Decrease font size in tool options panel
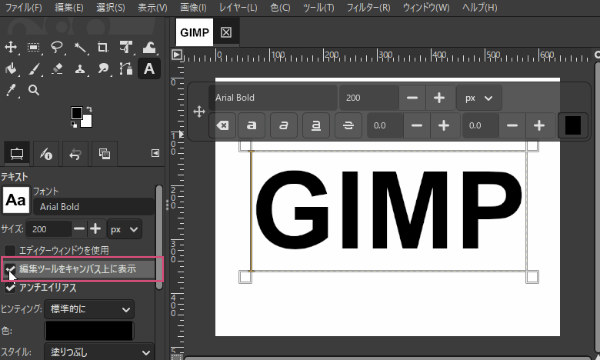600x360 pixels. coord(79,229)
